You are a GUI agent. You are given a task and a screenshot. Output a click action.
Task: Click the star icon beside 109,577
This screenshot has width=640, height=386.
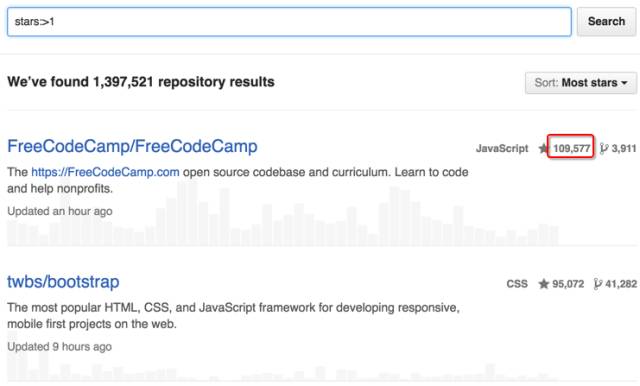click(x=543, y=148)
